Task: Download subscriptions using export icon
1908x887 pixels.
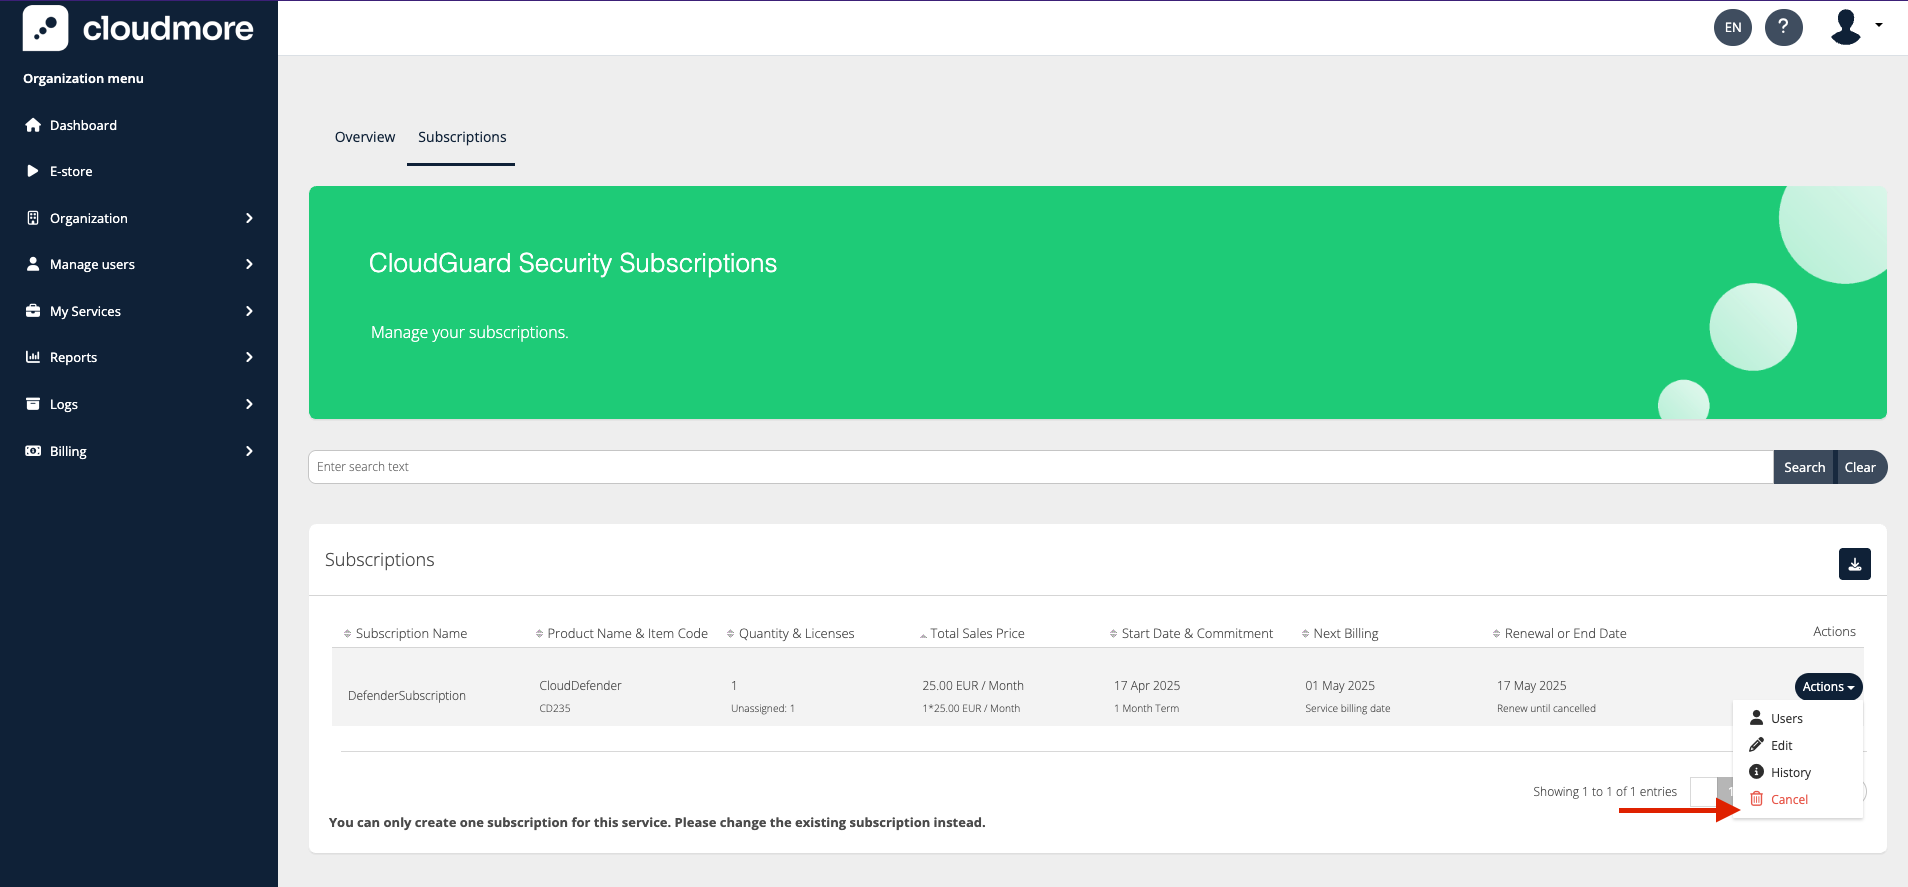Action: point(1854,564)
